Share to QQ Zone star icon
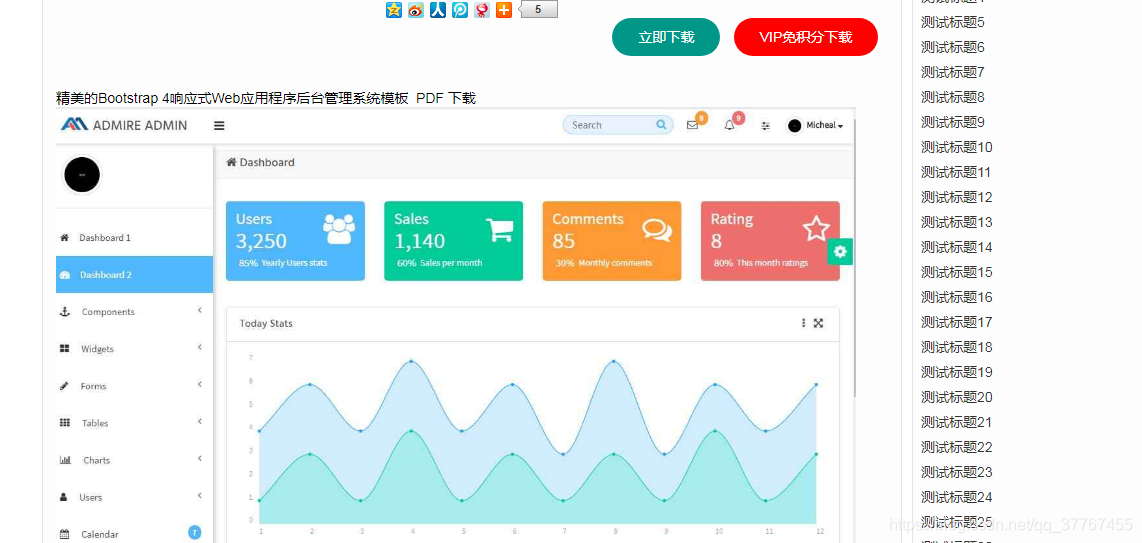This screenshot has width=1142, height=543. [394, 9]
